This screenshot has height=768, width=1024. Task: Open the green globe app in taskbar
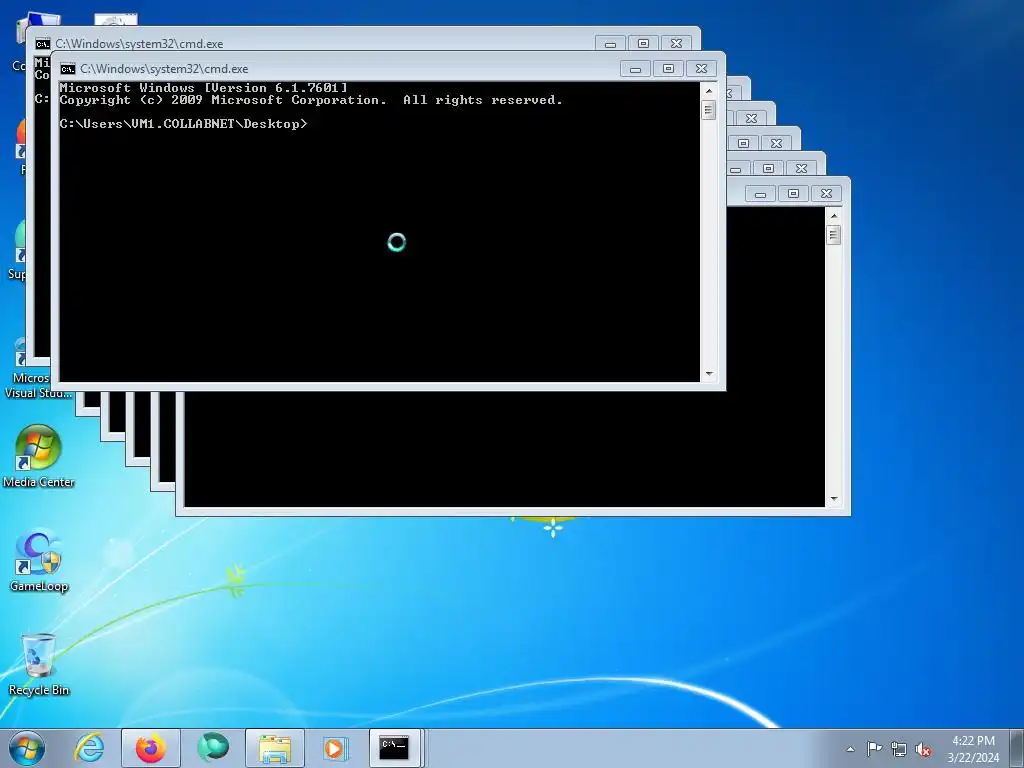(x=213, y=748)
